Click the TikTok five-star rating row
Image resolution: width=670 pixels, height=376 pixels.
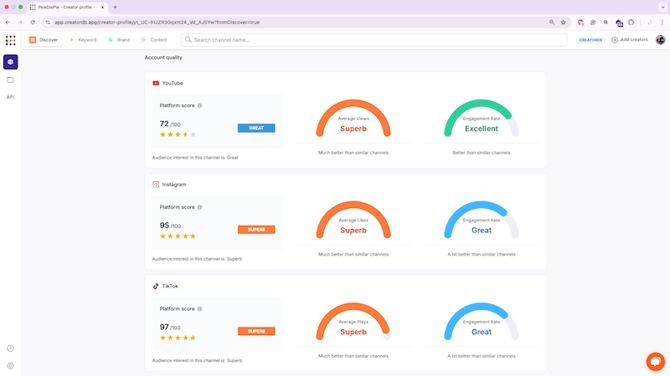coord(178,338)
